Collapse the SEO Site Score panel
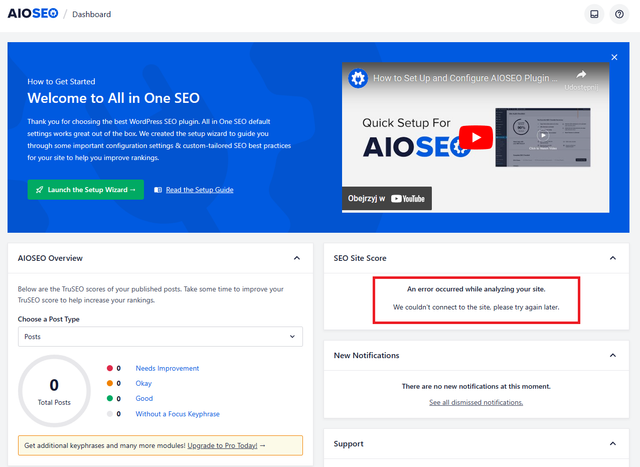This screenshot has height=467, width=640. (613, 258)
